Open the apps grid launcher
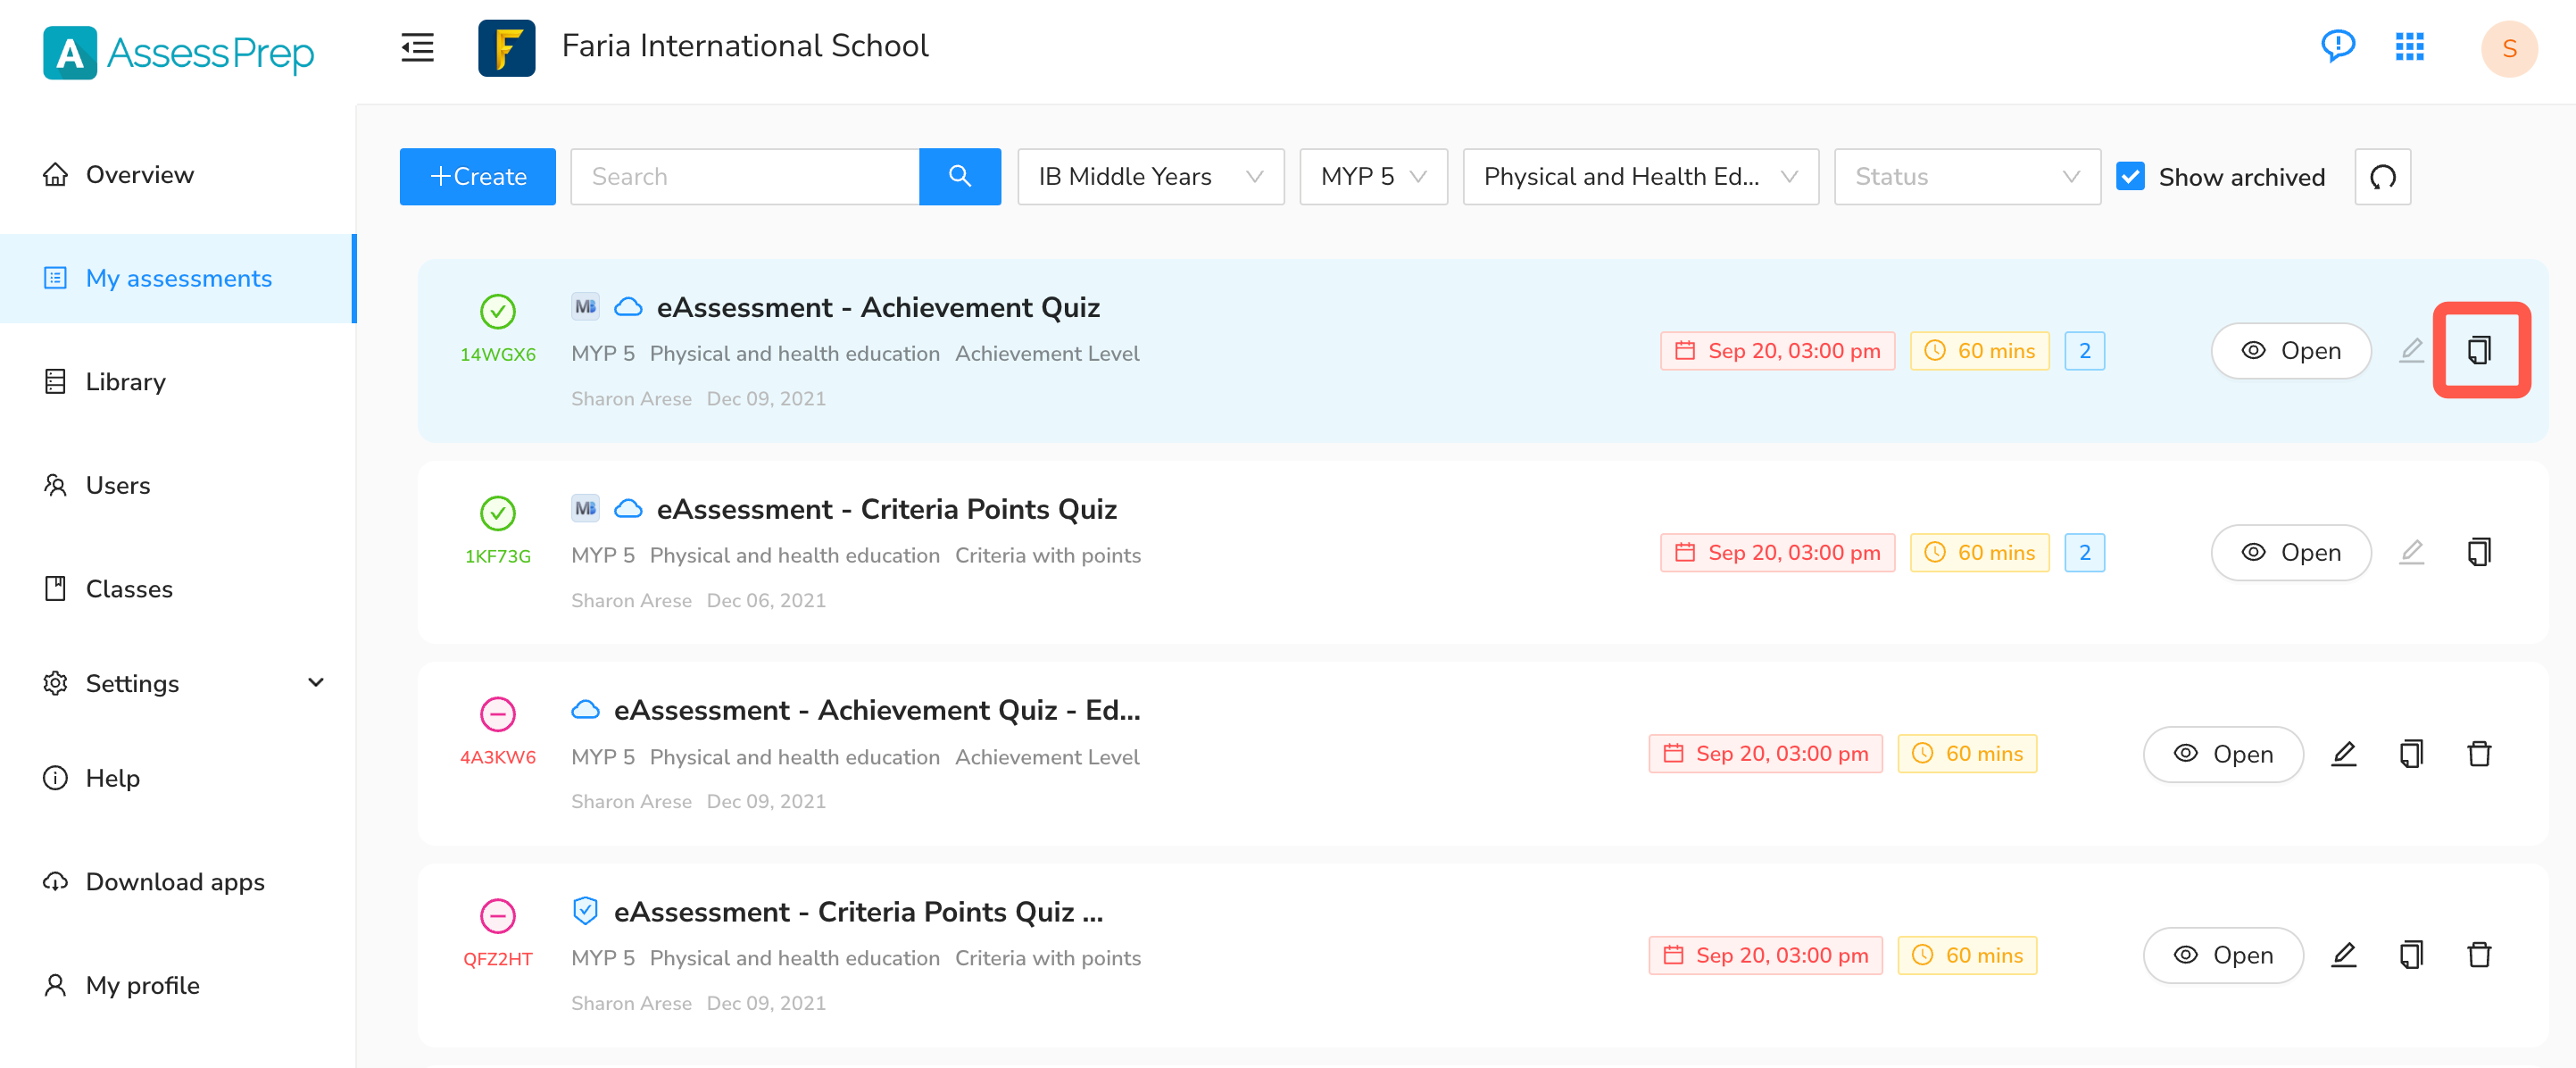Viewport: 2576px width, 1068px height. tap(2409, 47)
